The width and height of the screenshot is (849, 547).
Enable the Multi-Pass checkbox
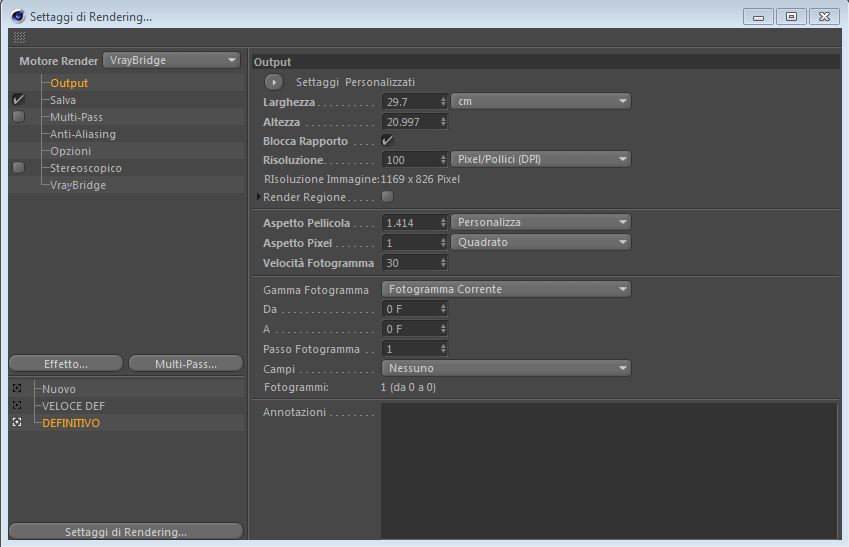(18, 116)
